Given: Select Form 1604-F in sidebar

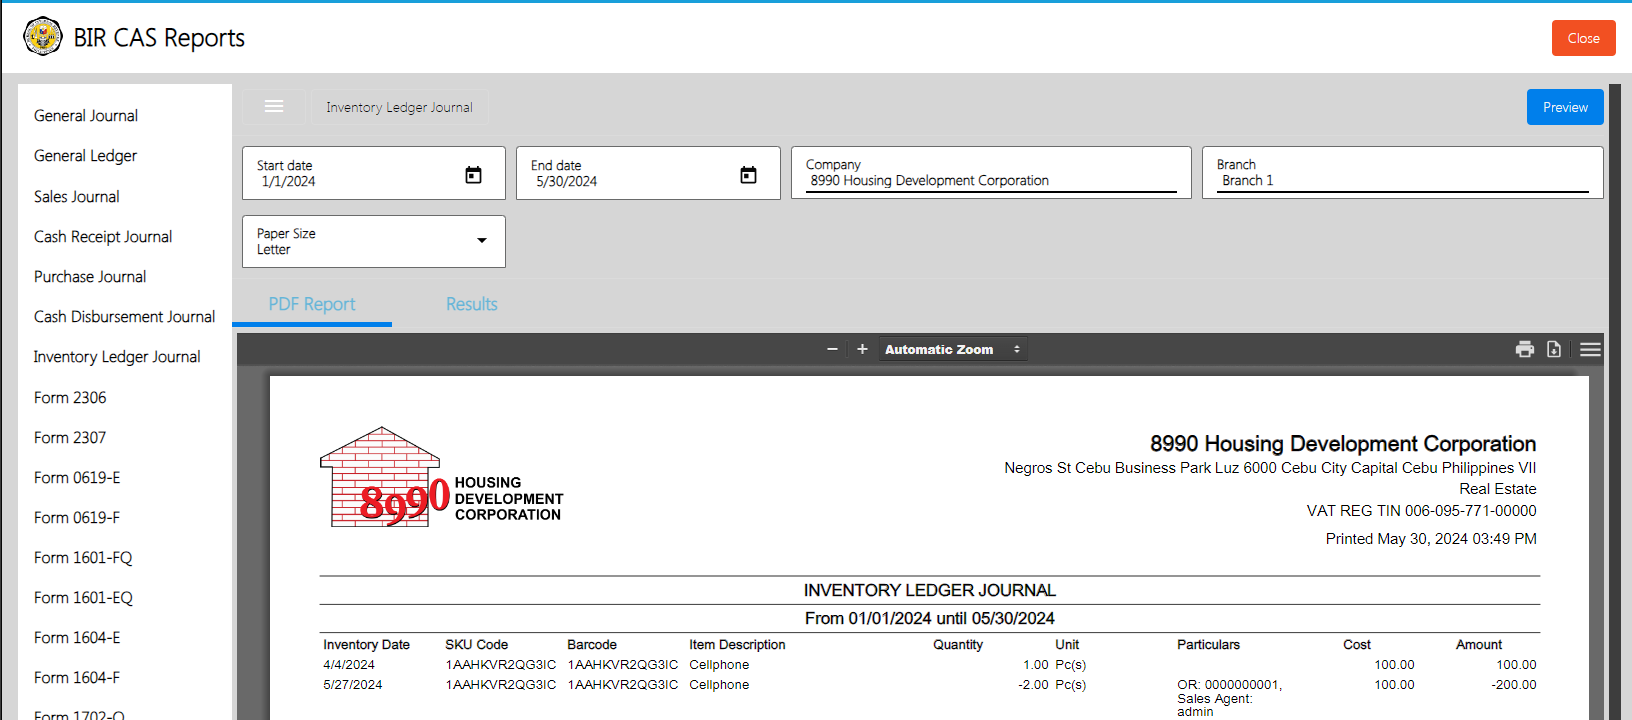Looking at the screenshot, I should click(x=77, y=678).
